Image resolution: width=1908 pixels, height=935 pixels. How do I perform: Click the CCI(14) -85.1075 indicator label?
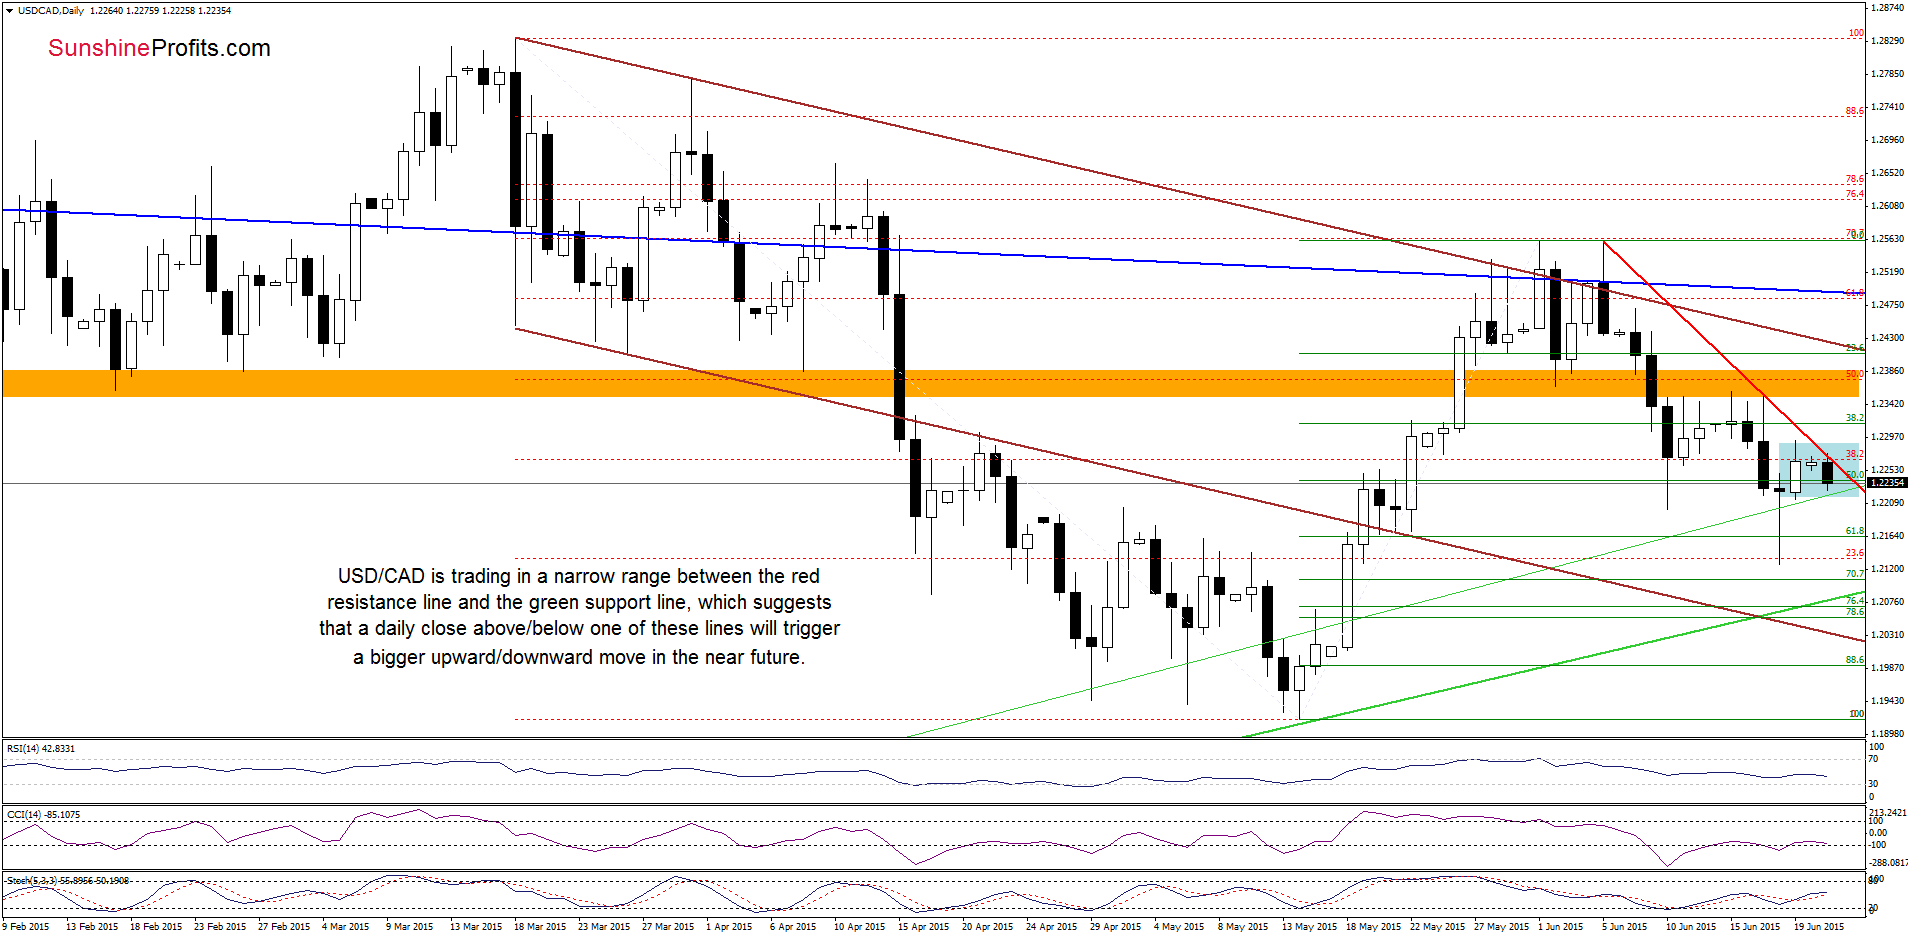click(x=44, y=814)
